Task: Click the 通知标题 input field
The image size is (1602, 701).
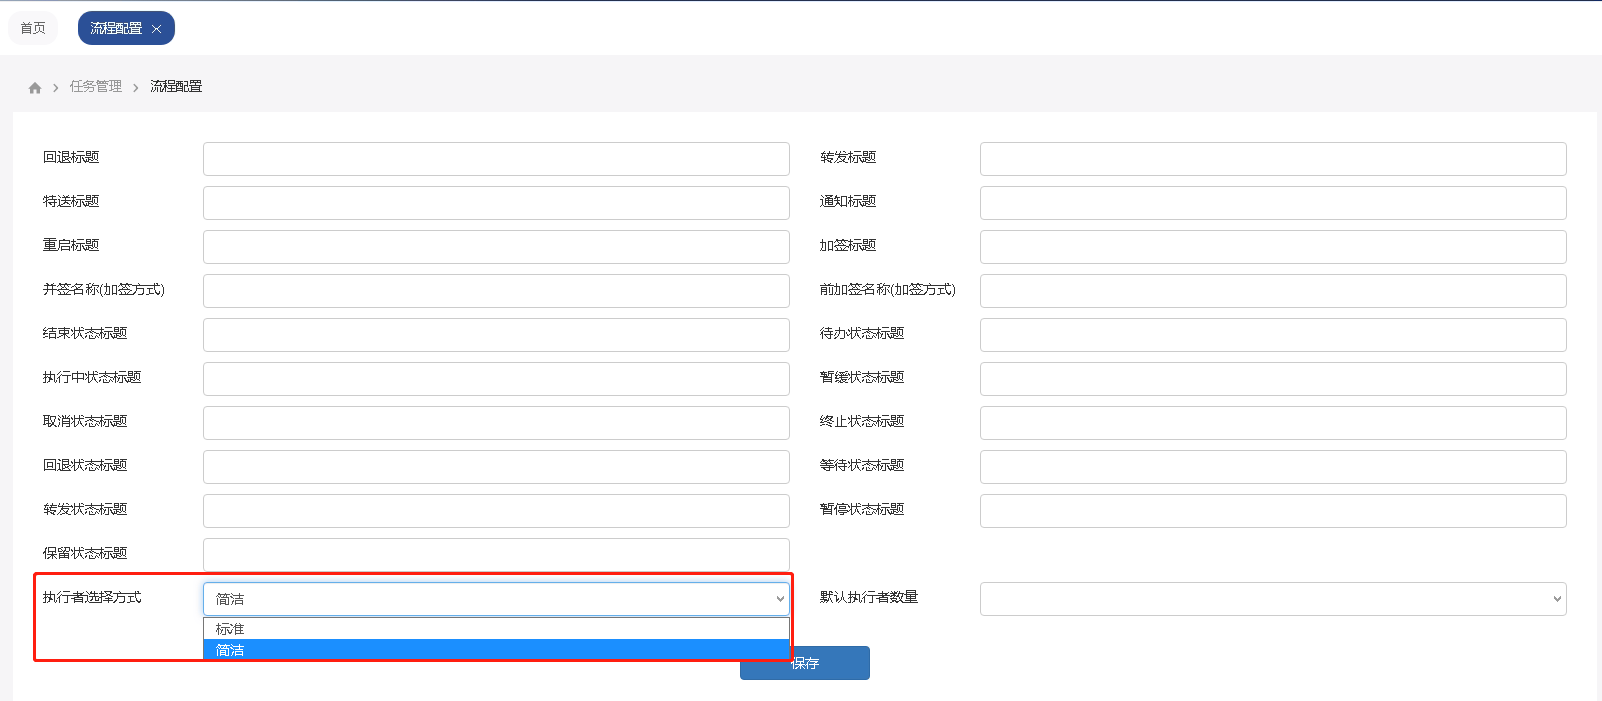Action: (x=1272, y=203)
